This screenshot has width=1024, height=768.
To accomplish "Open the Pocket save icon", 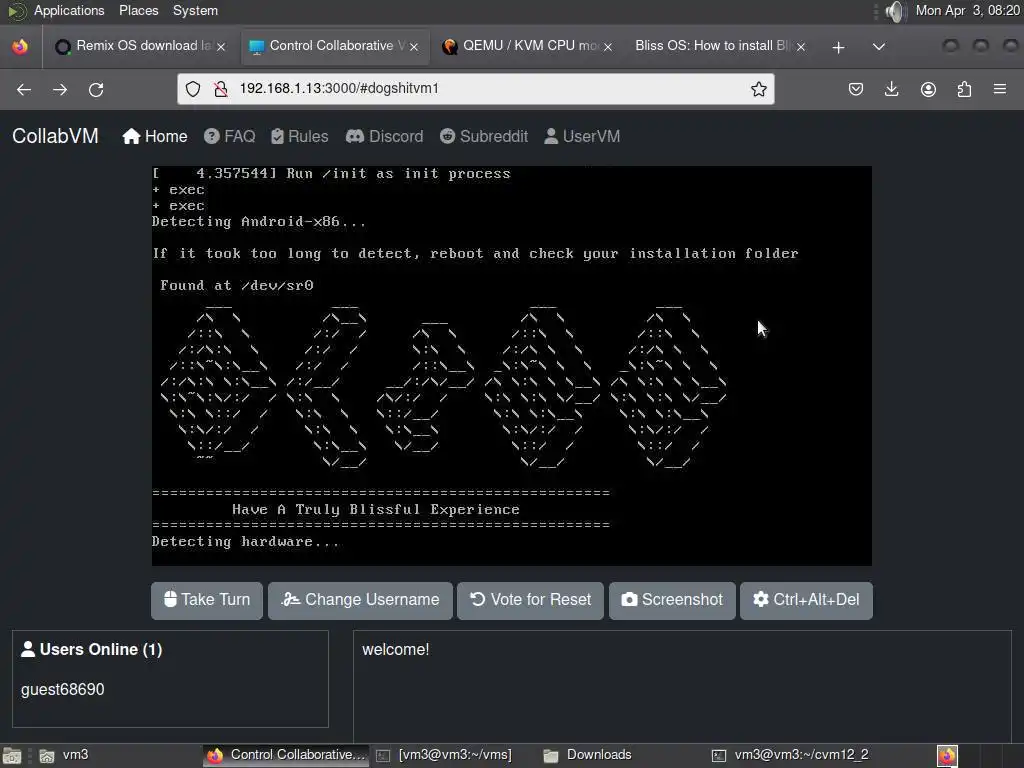I will pyautogui.click(x=856, y=89).
